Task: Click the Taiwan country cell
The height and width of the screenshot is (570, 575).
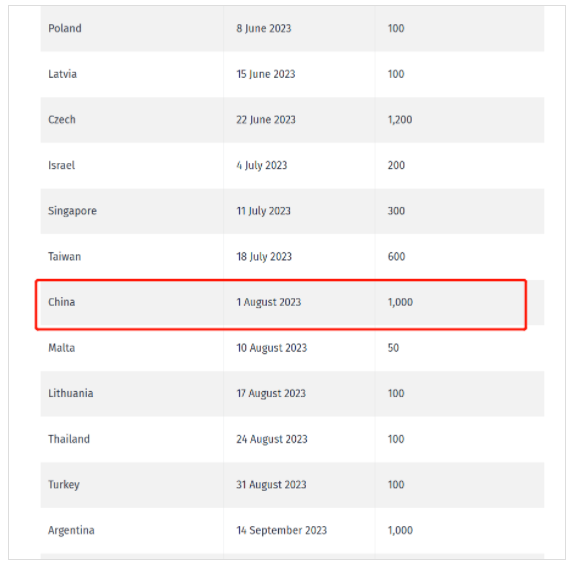Action: click(x=65, y=256)
